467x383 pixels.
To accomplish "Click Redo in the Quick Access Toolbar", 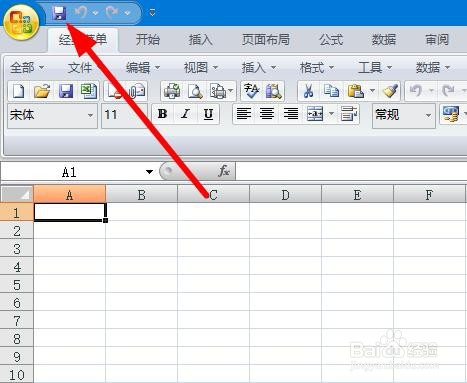I will 112,13.
